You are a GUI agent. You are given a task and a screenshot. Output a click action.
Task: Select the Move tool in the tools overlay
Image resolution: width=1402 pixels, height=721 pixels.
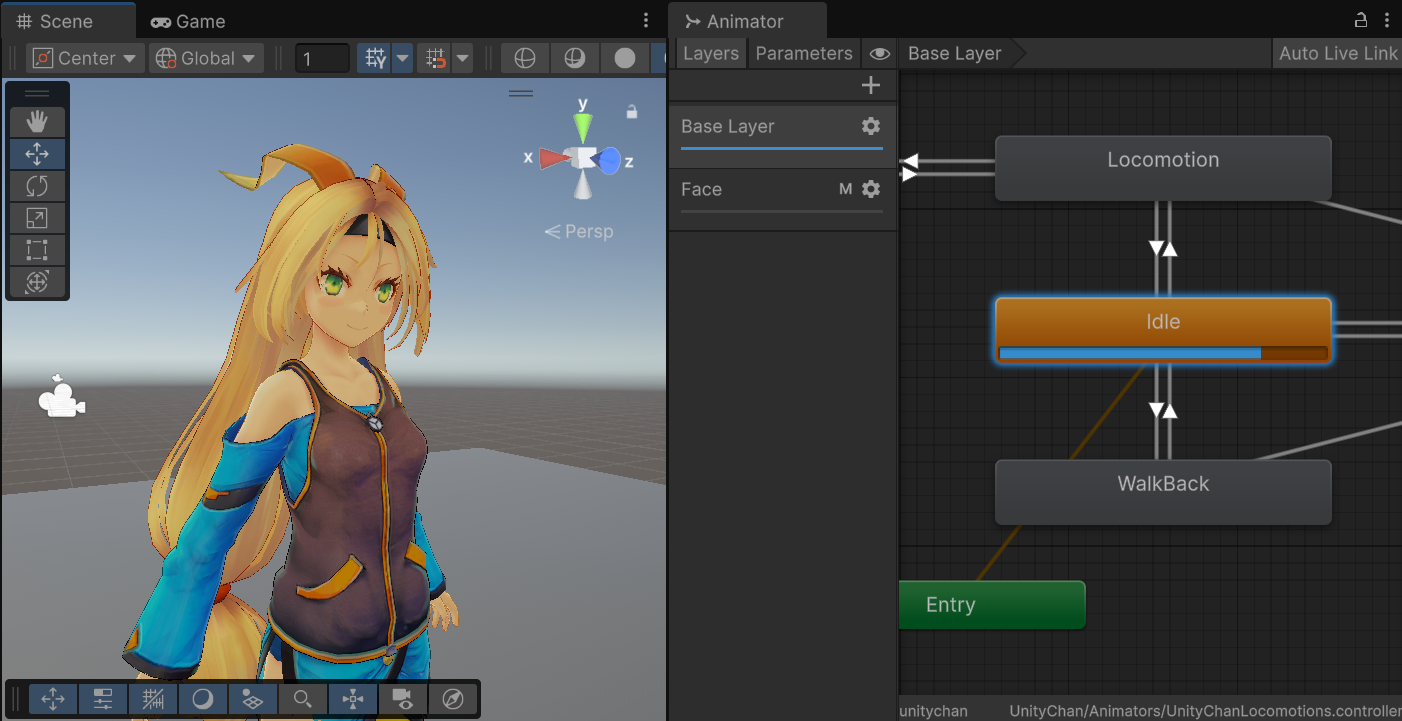tap(37, 154)
